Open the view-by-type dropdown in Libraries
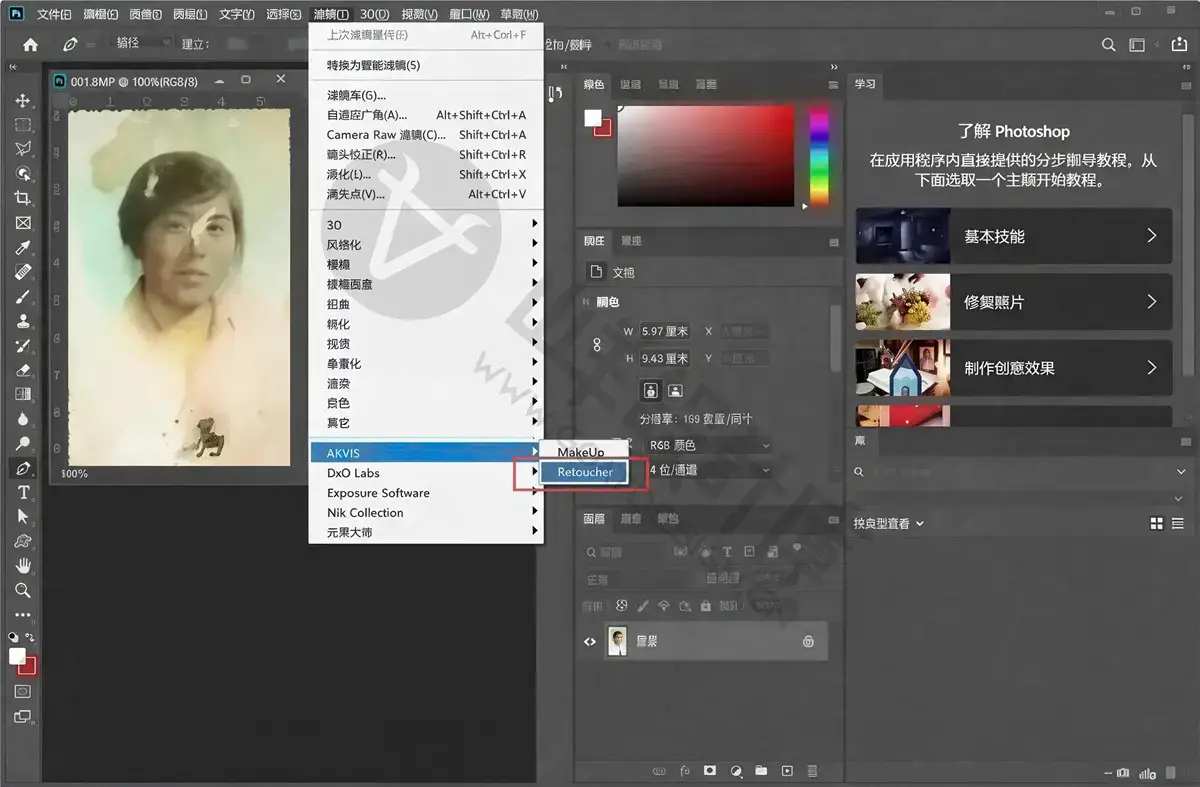The height and width of the screenshot is (787, 1200). (x=889, y=523)
